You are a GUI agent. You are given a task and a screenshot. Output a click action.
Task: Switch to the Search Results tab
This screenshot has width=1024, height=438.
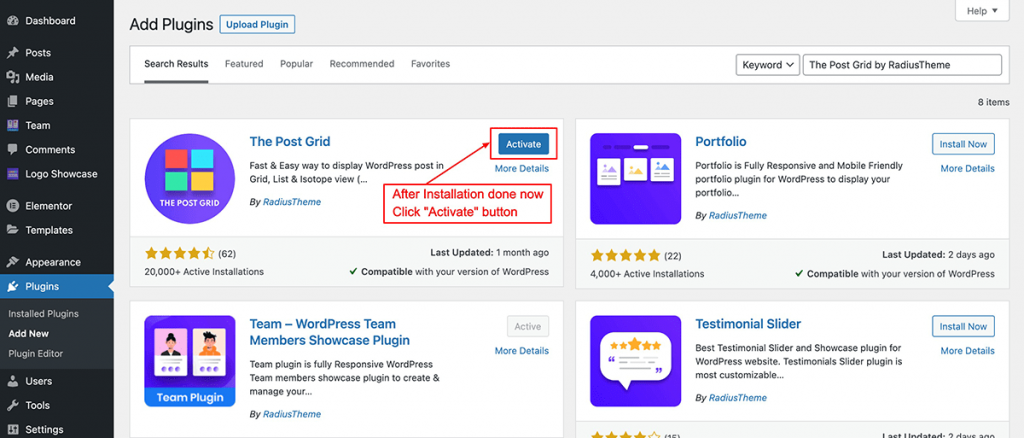[x=176, y=64]
